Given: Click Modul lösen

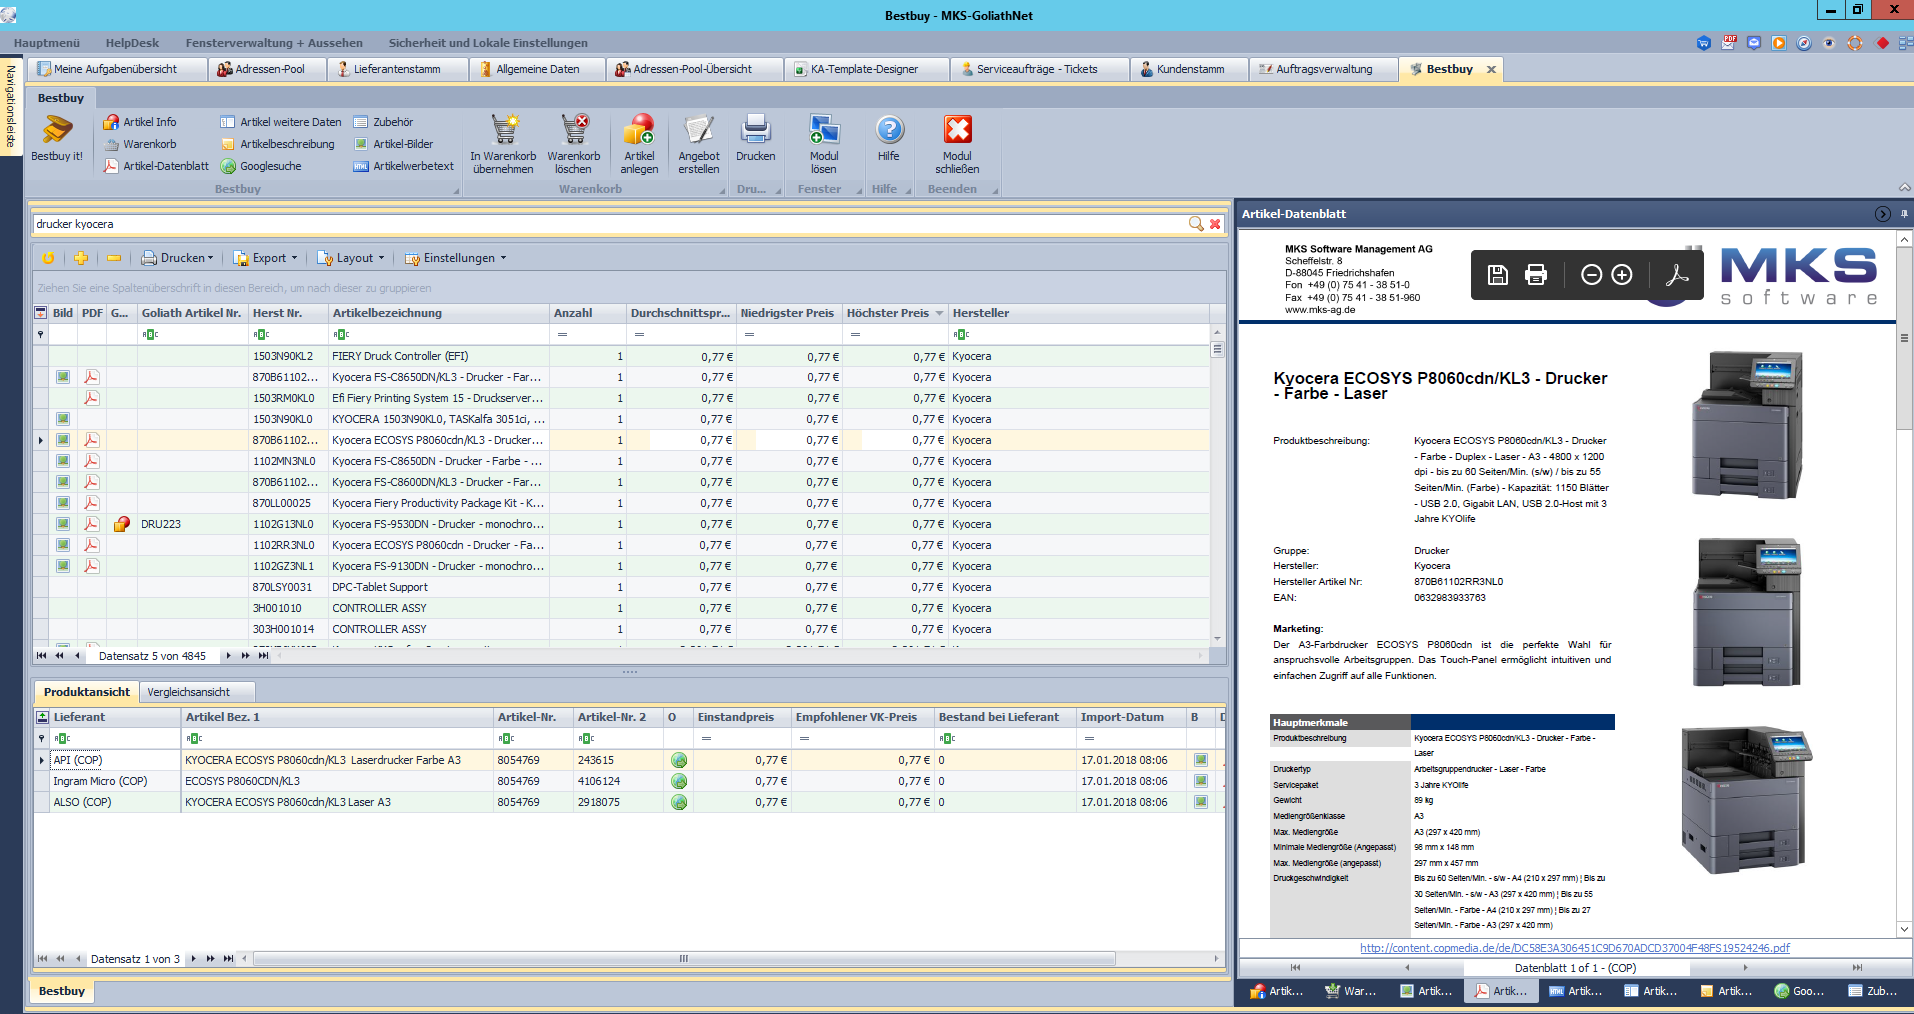Looking at the screenshot, I should tap(824, 144).
